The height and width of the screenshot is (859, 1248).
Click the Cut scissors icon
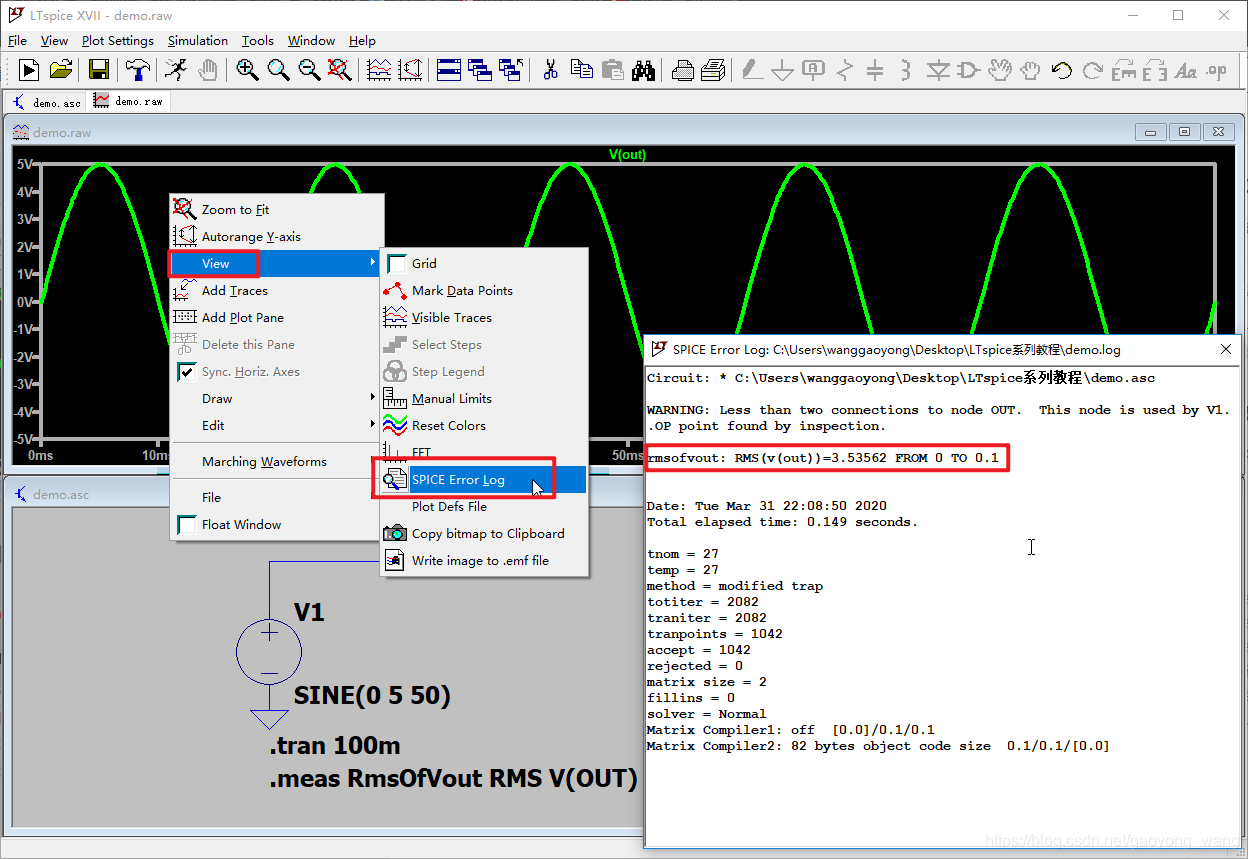click(550, 70)
